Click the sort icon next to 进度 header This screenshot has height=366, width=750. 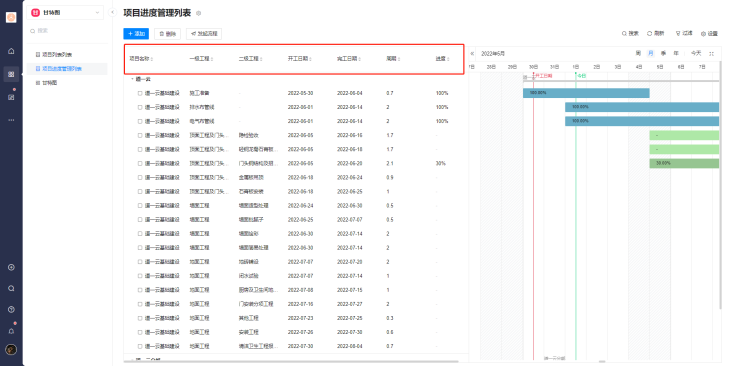point(448,59)
